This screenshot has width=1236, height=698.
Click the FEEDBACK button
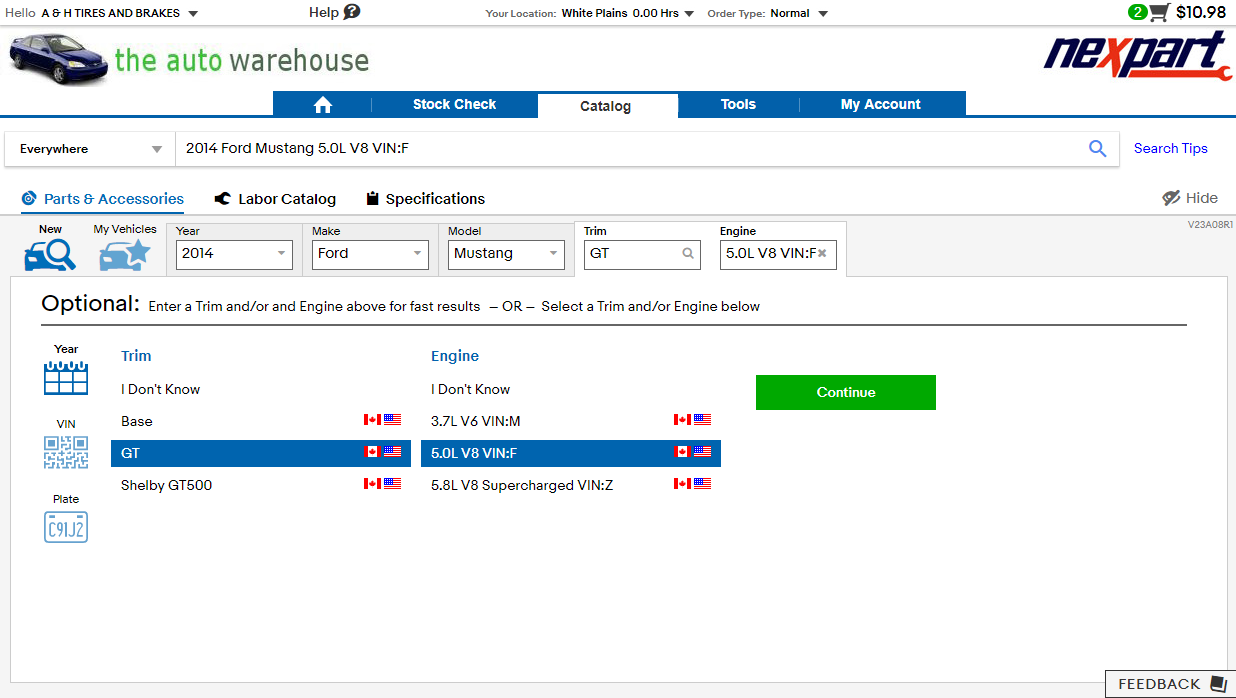pos(1170,684)
